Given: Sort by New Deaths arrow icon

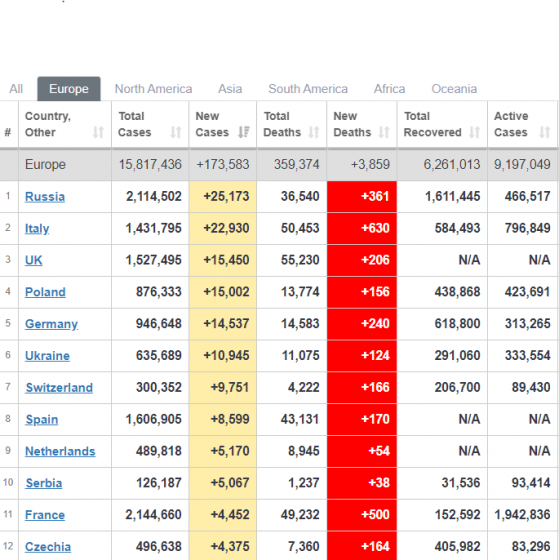Looking at the screenshot, I should coord(384,132).
